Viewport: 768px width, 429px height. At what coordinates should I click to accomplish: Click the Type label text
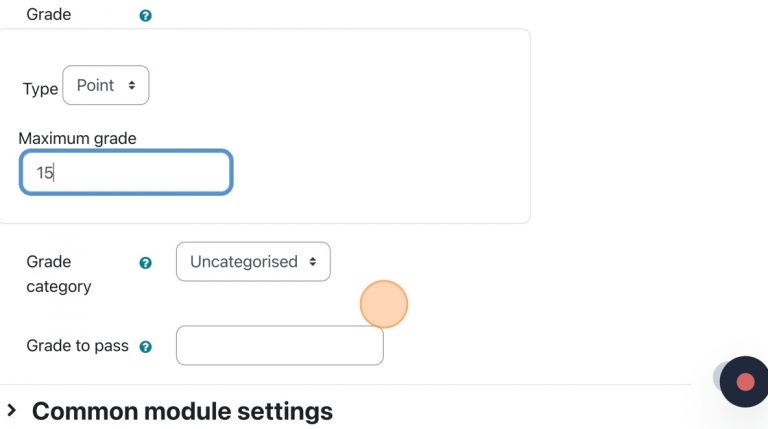pos(40,88)
